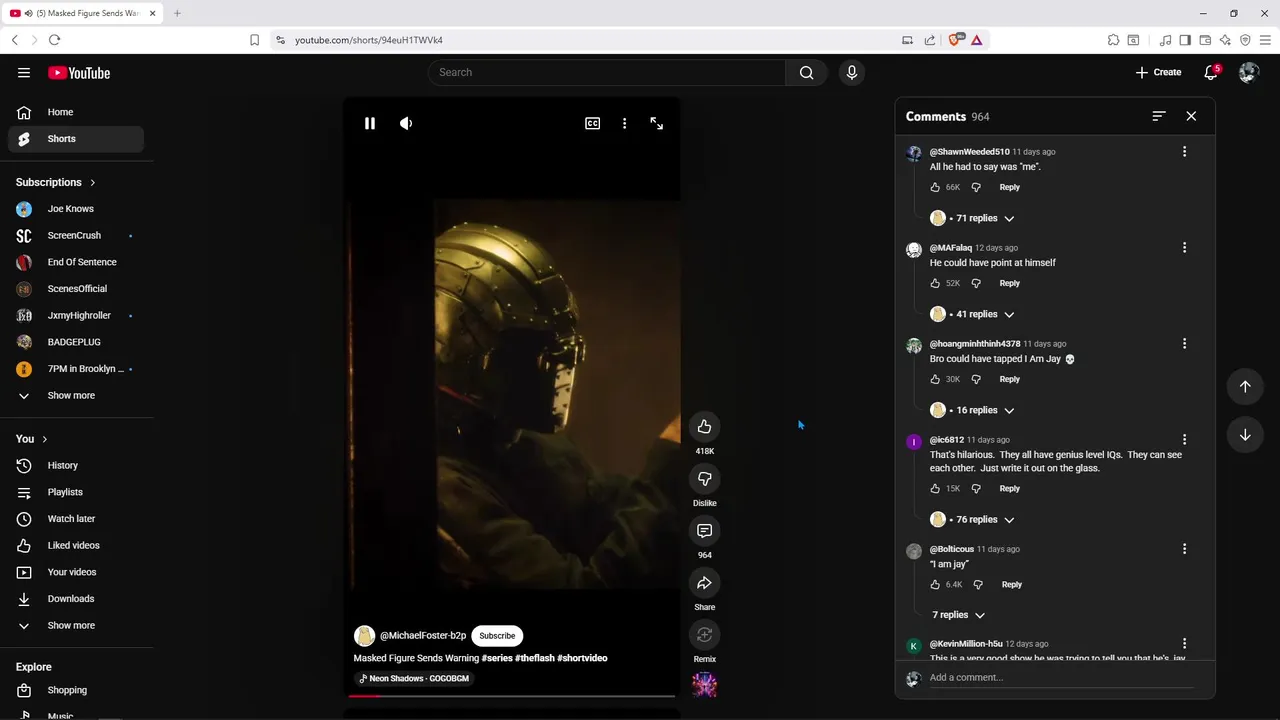Toggle closed captions on the Short

(593, 123)
